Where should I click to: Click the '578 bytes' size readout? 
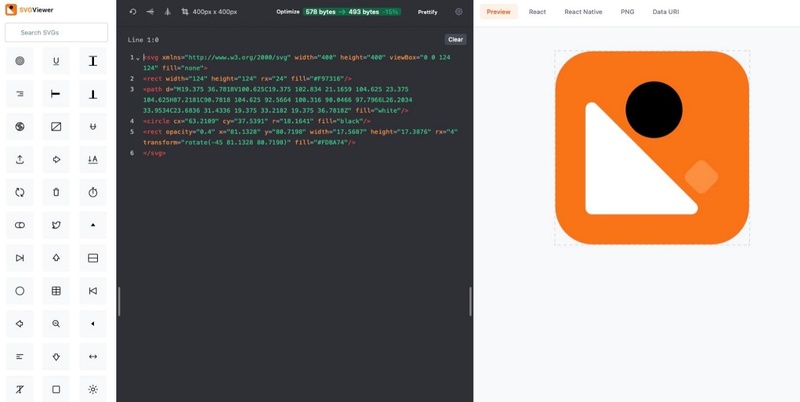coord(320,12)
